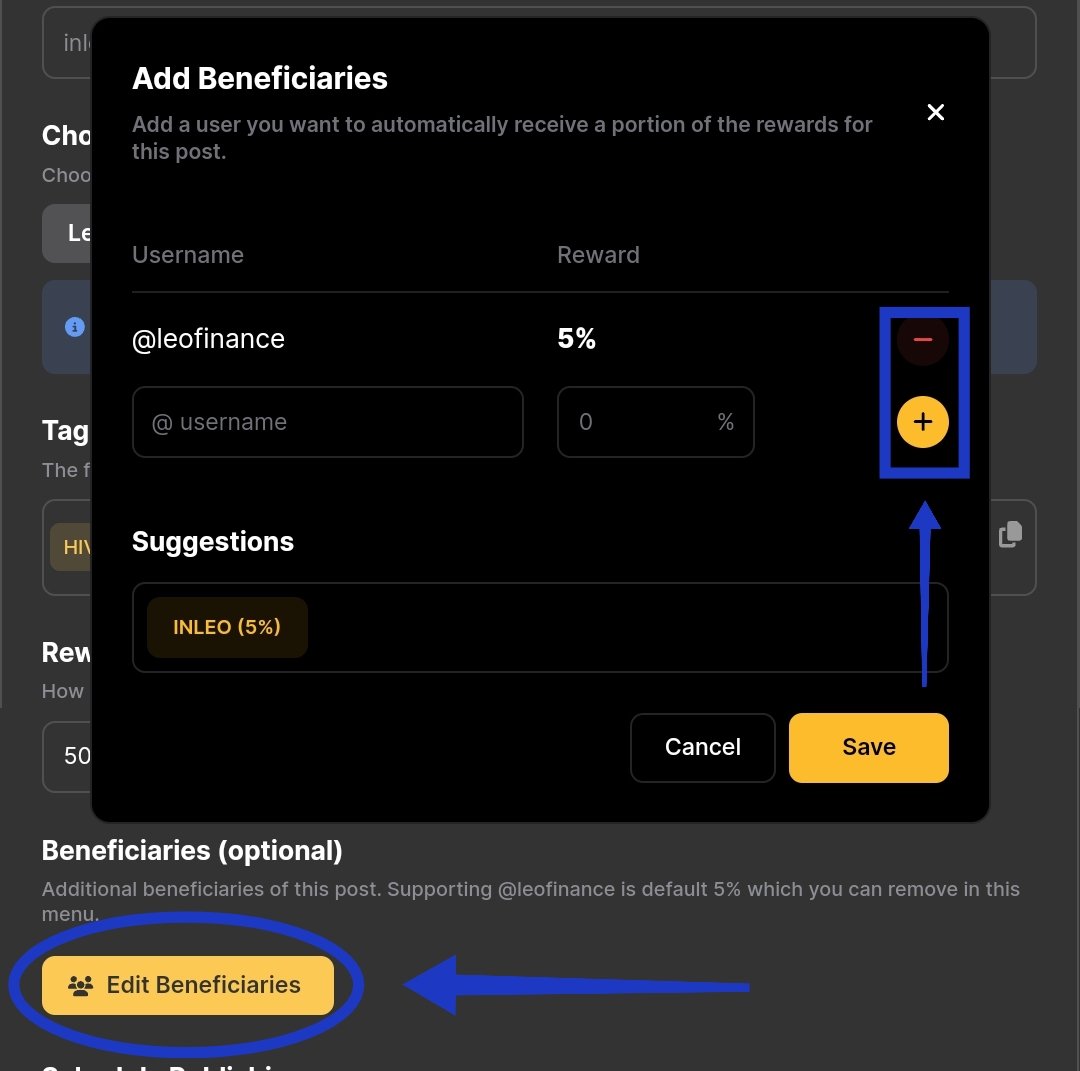Screen dimensions: 1080x1071
Task: Close the Add Beneficiaries dialog
Action: tap(935, 112)
